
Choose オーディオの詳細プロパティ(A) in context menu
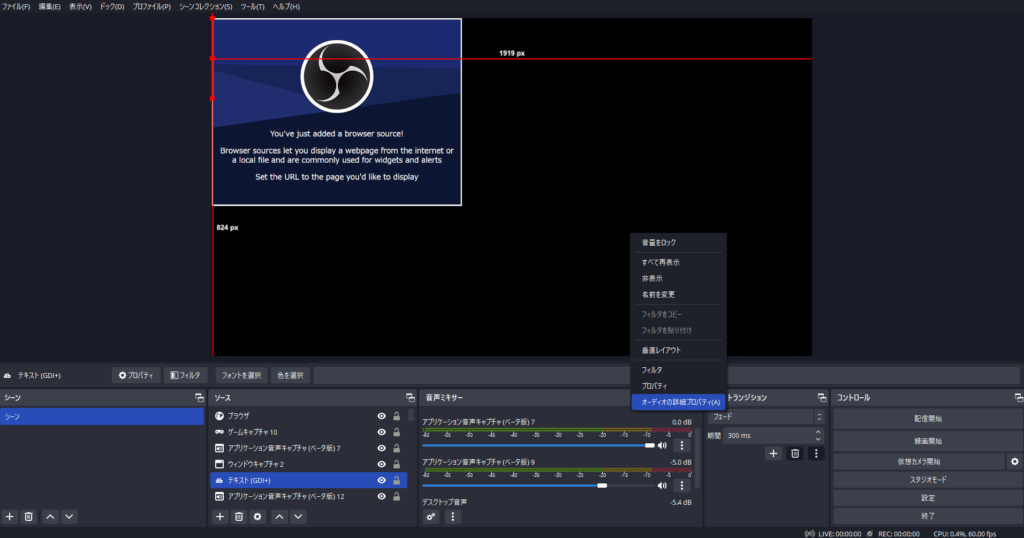(679, 402)
